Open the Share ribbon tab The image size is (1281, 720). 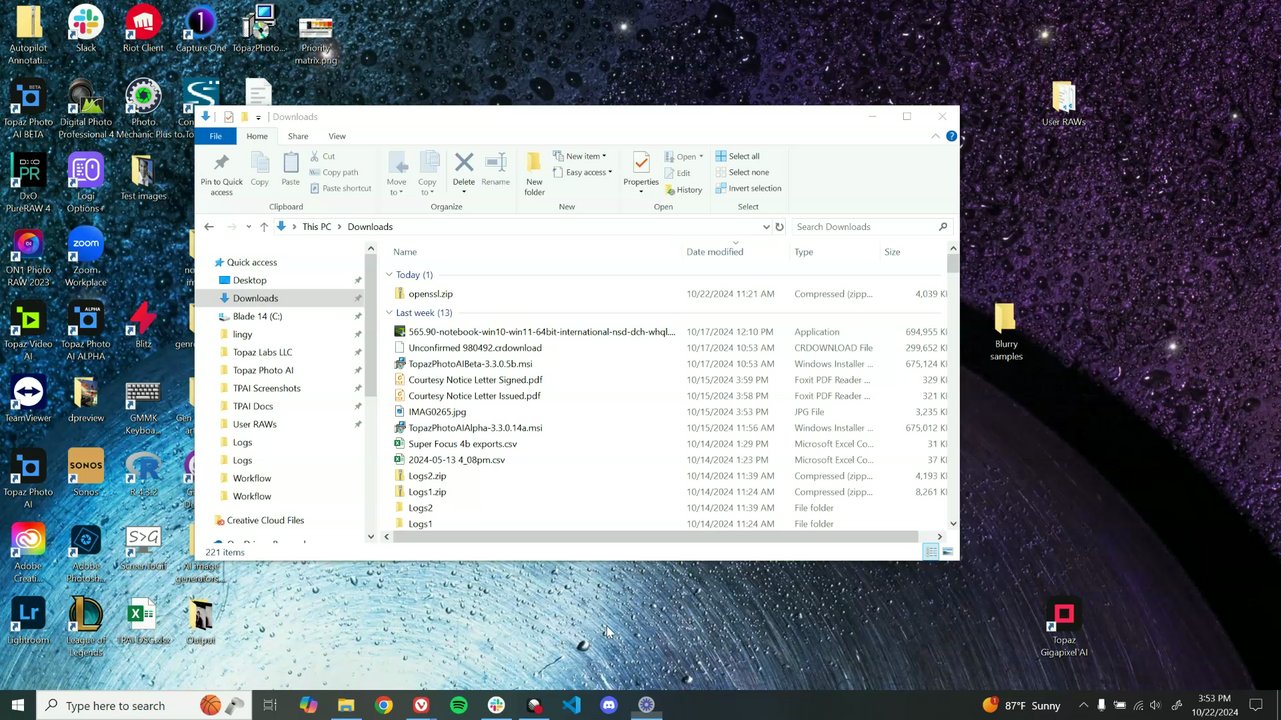coord(298,136)
